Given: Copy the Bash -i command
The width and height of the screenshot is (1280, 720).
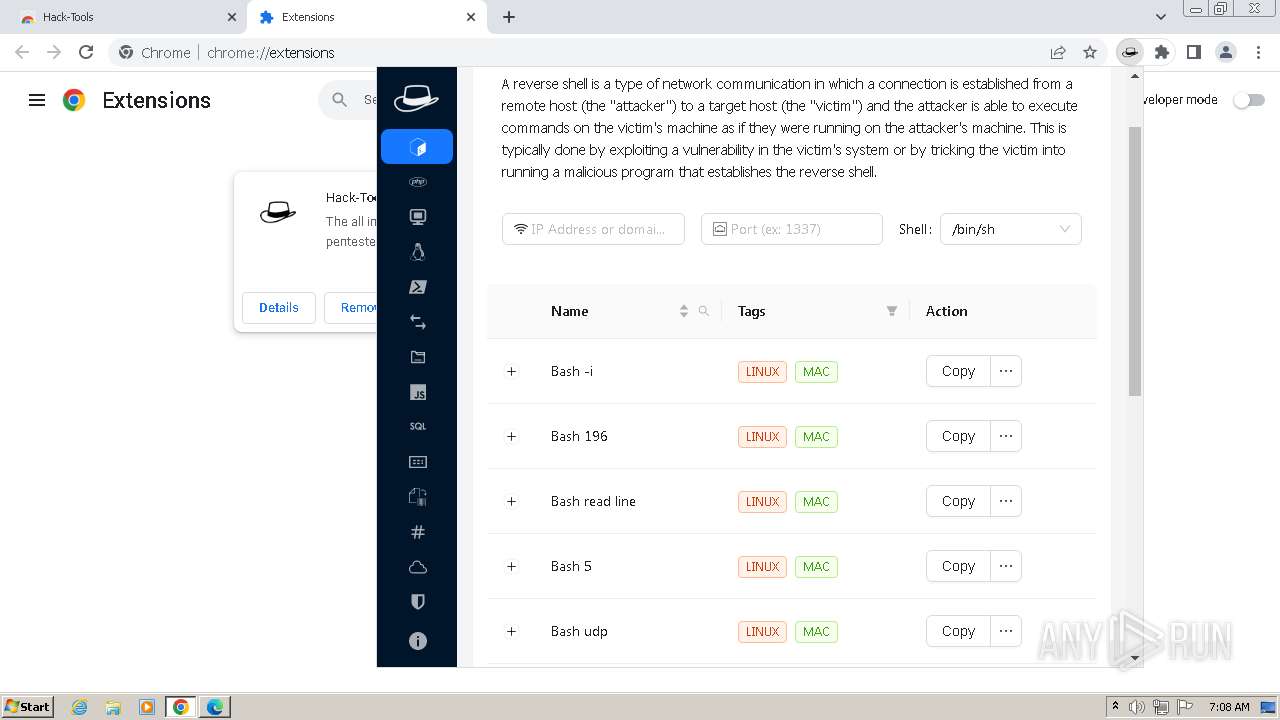Looking at the screenshot, I should pyautogui.click(x=958, y=371).
